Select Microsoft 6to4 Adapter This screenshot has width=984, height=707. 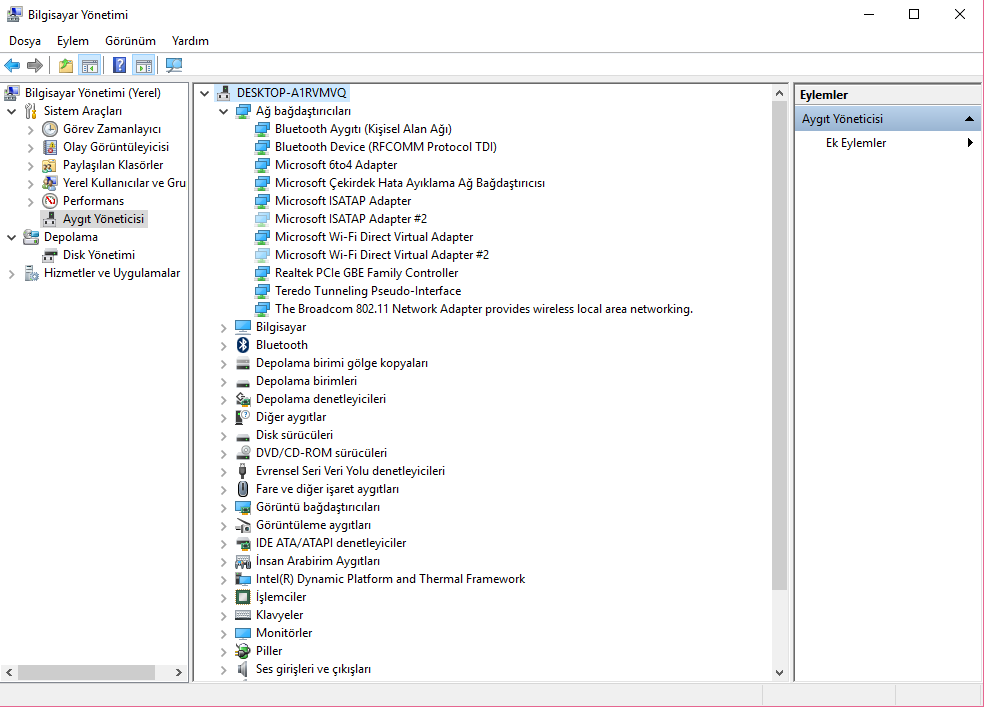coord(336,165)
